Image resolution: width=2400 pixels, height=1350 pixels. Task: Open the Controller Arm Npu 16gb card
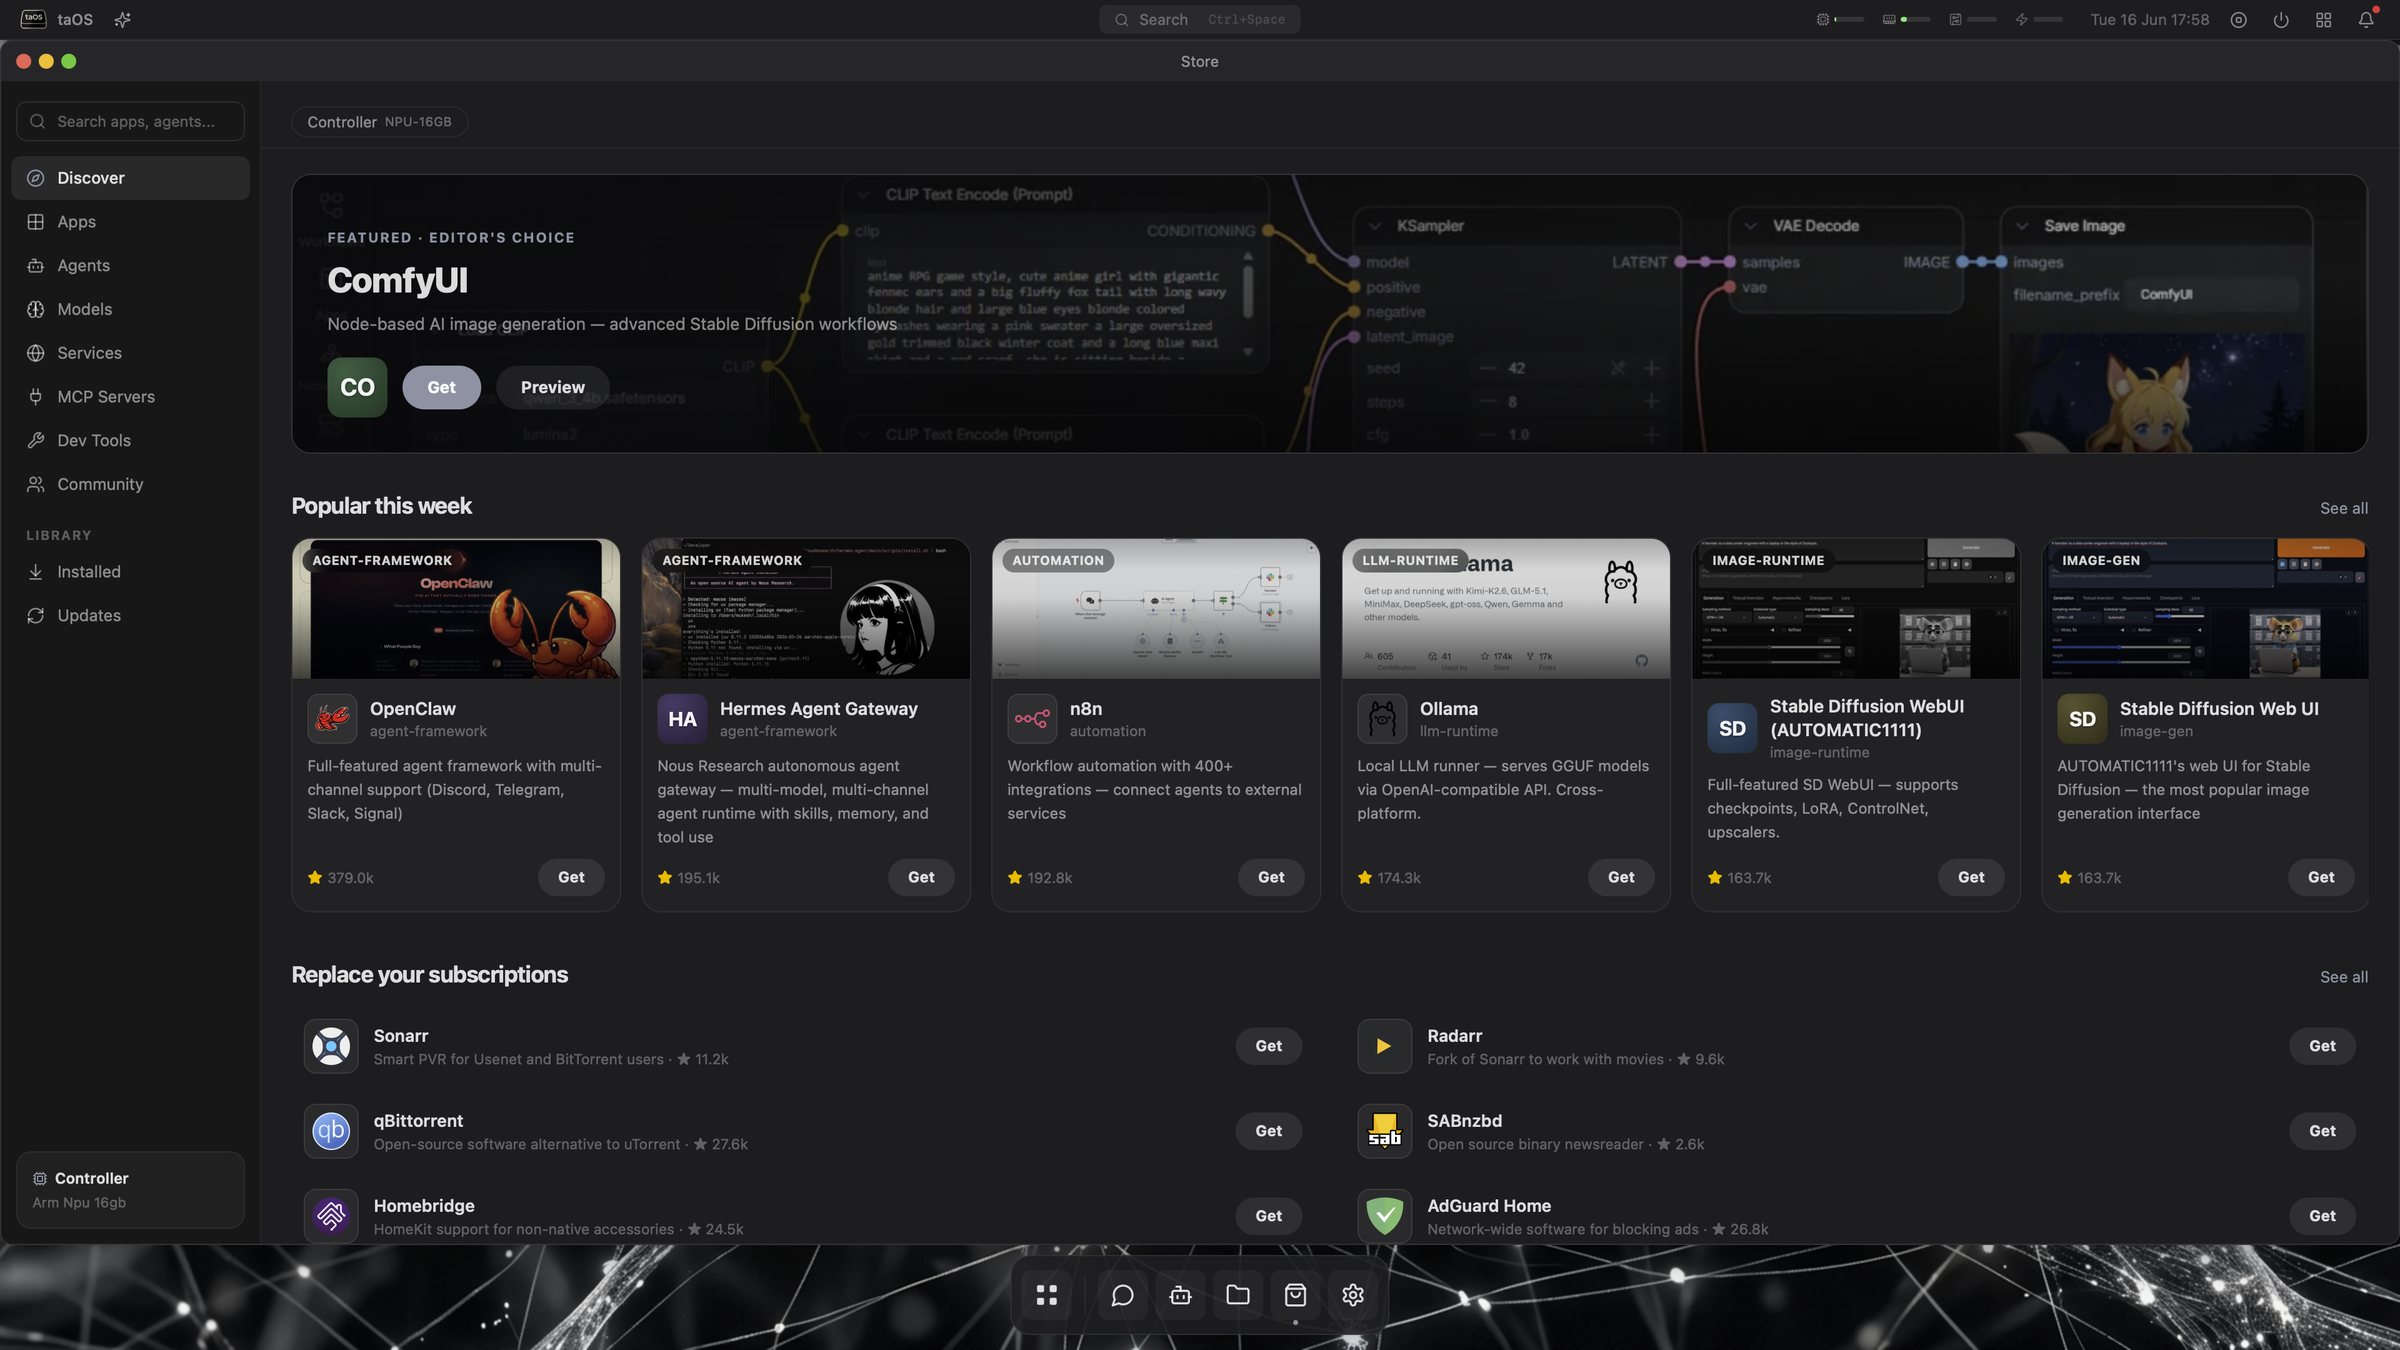tap(130, 1190)
